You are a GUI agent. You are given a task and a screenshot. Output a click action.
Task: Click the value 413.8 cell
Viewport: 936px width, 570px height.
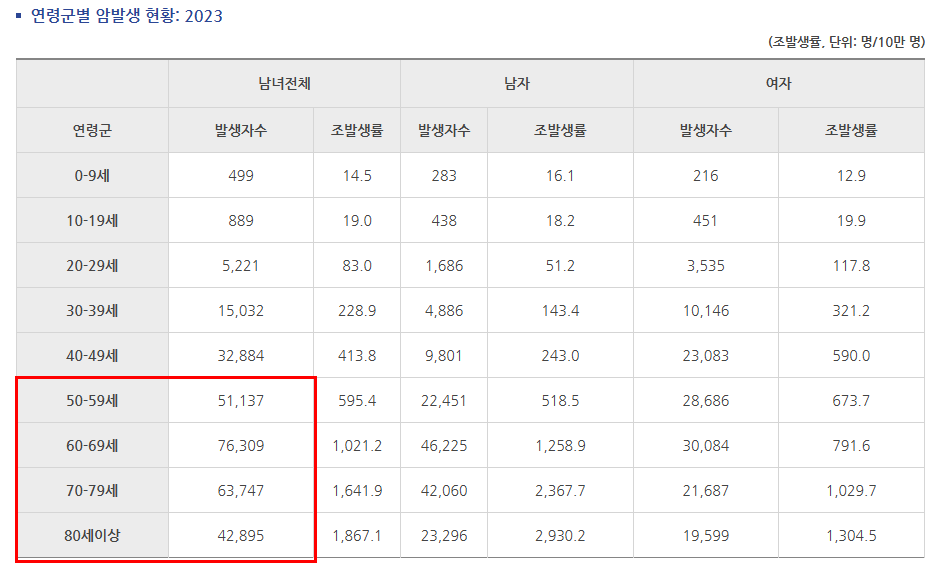point(357,356)
